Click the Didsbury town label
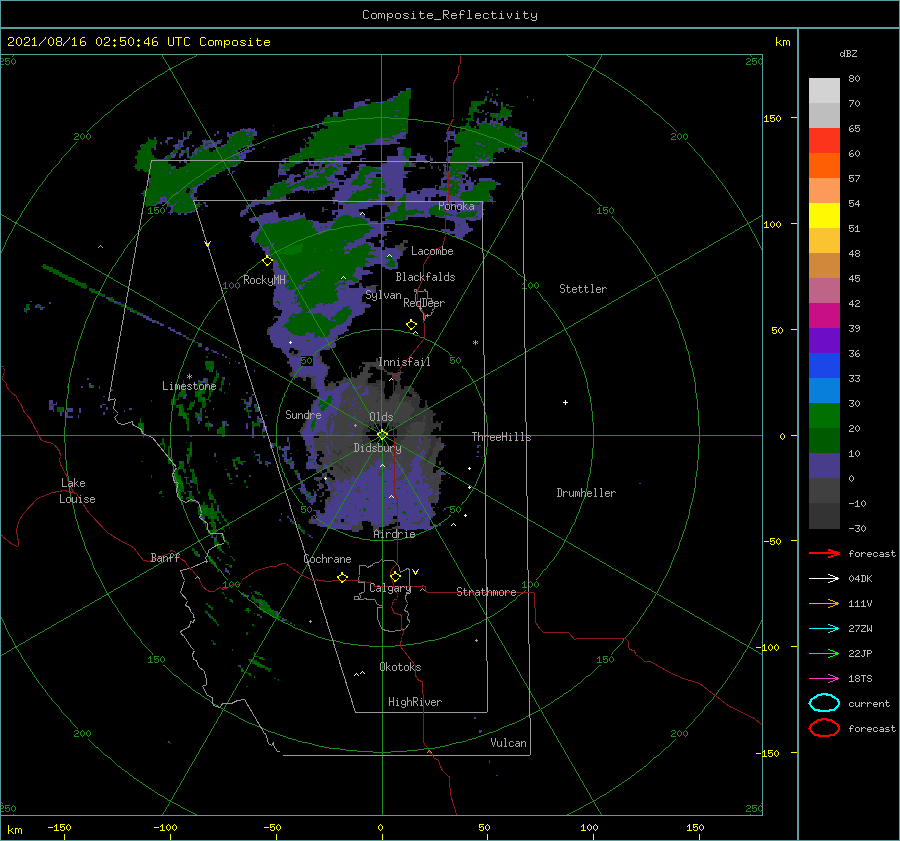The height and width of the screenshot is (841, 900). 378,448
